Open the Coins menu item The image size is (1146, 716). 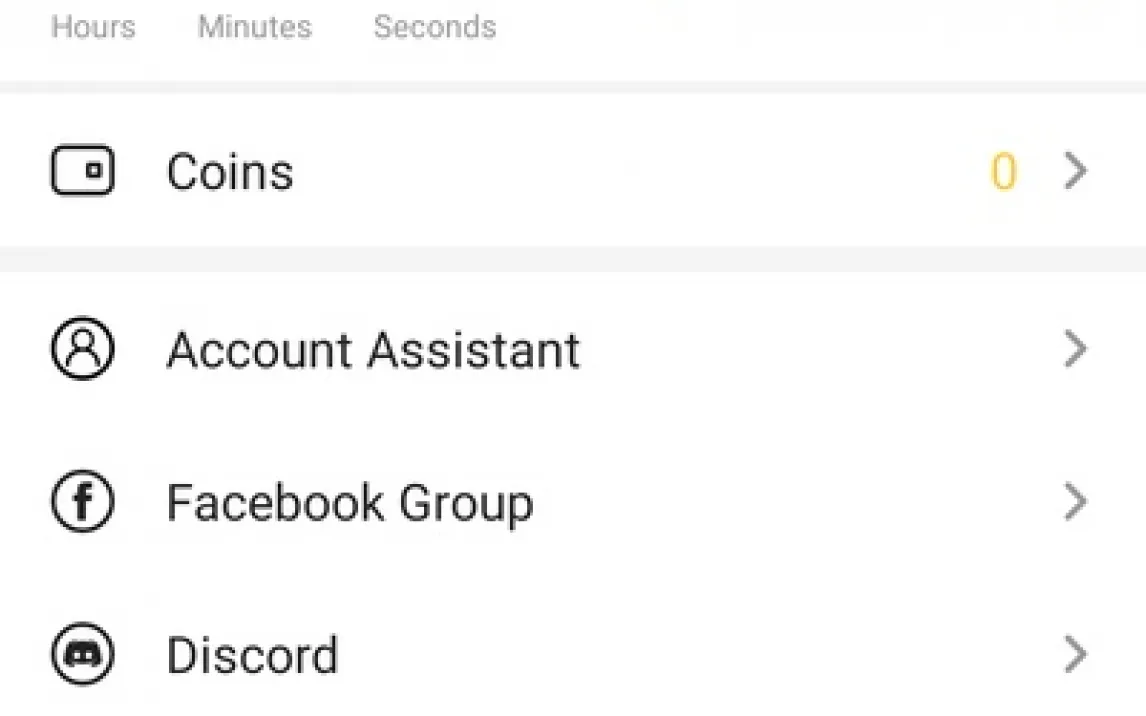point(230,172)
